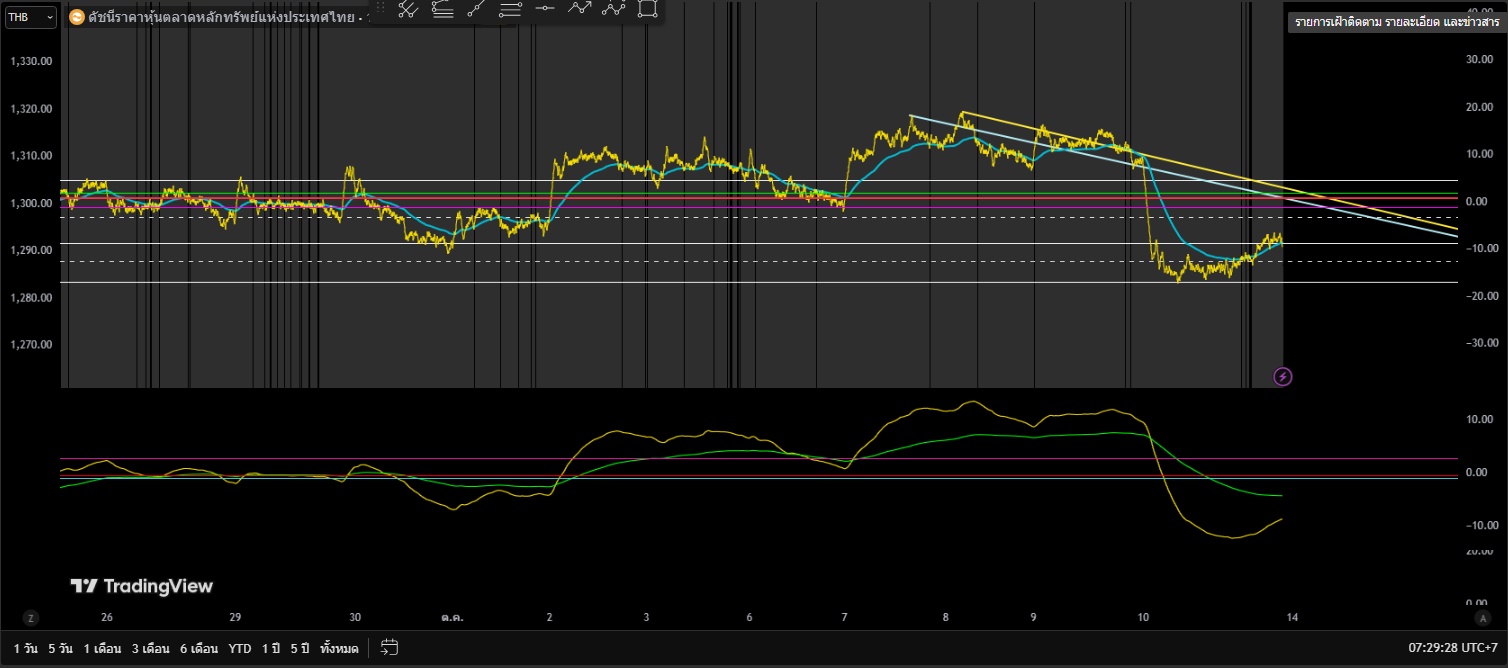Toggle the A auto-scale button
The height and width of the screenshot is (668, 1508).
(1482, 618)
